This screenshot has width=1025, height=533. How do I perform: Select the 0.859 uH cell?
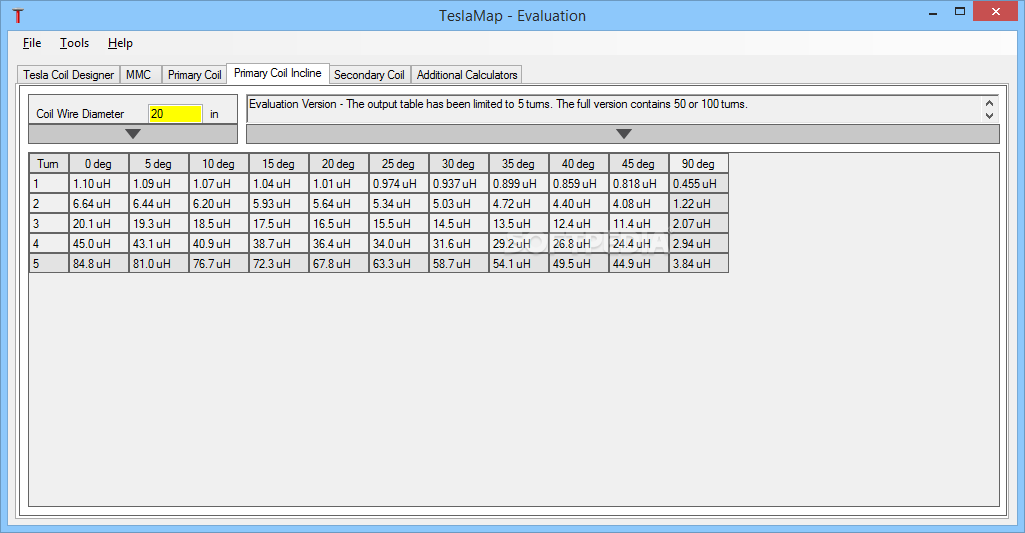click(579, 184)
